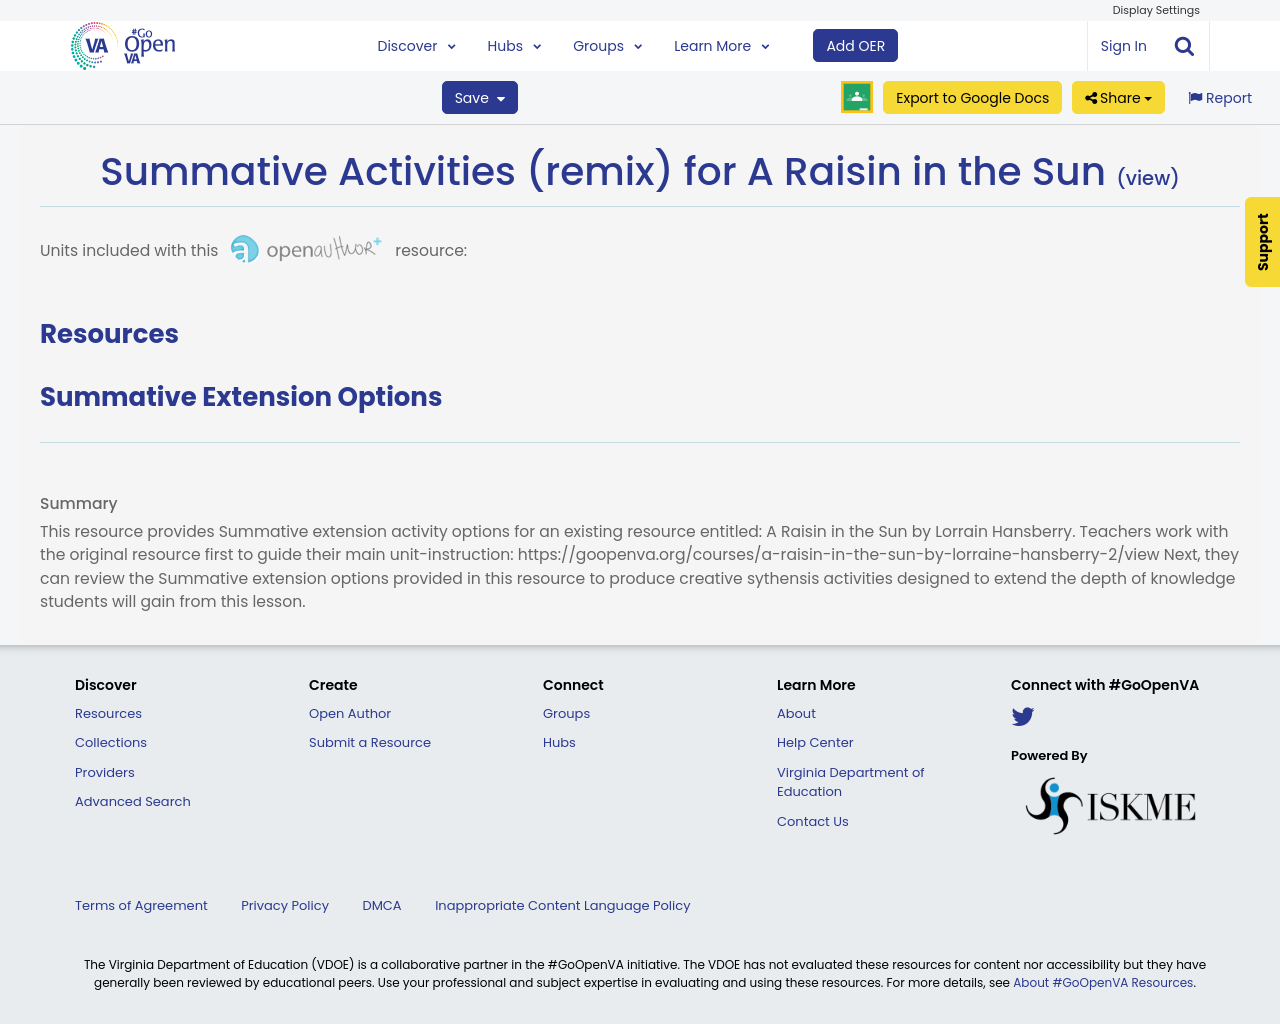Open the GoOpenVA home logo
This screenshot has width=1280, height=1024.
[122, 44]
